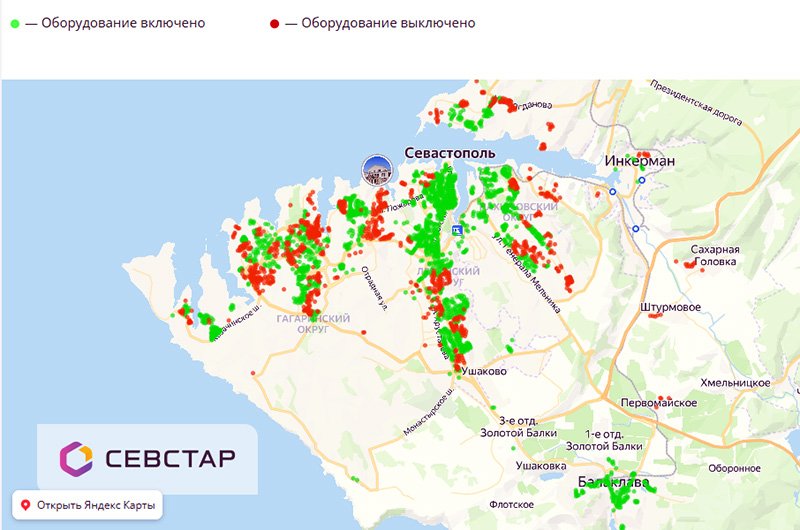This screenshot has height=530, width=800.
Task: Click the 'Штурмовое' village label
Action: 670,308
